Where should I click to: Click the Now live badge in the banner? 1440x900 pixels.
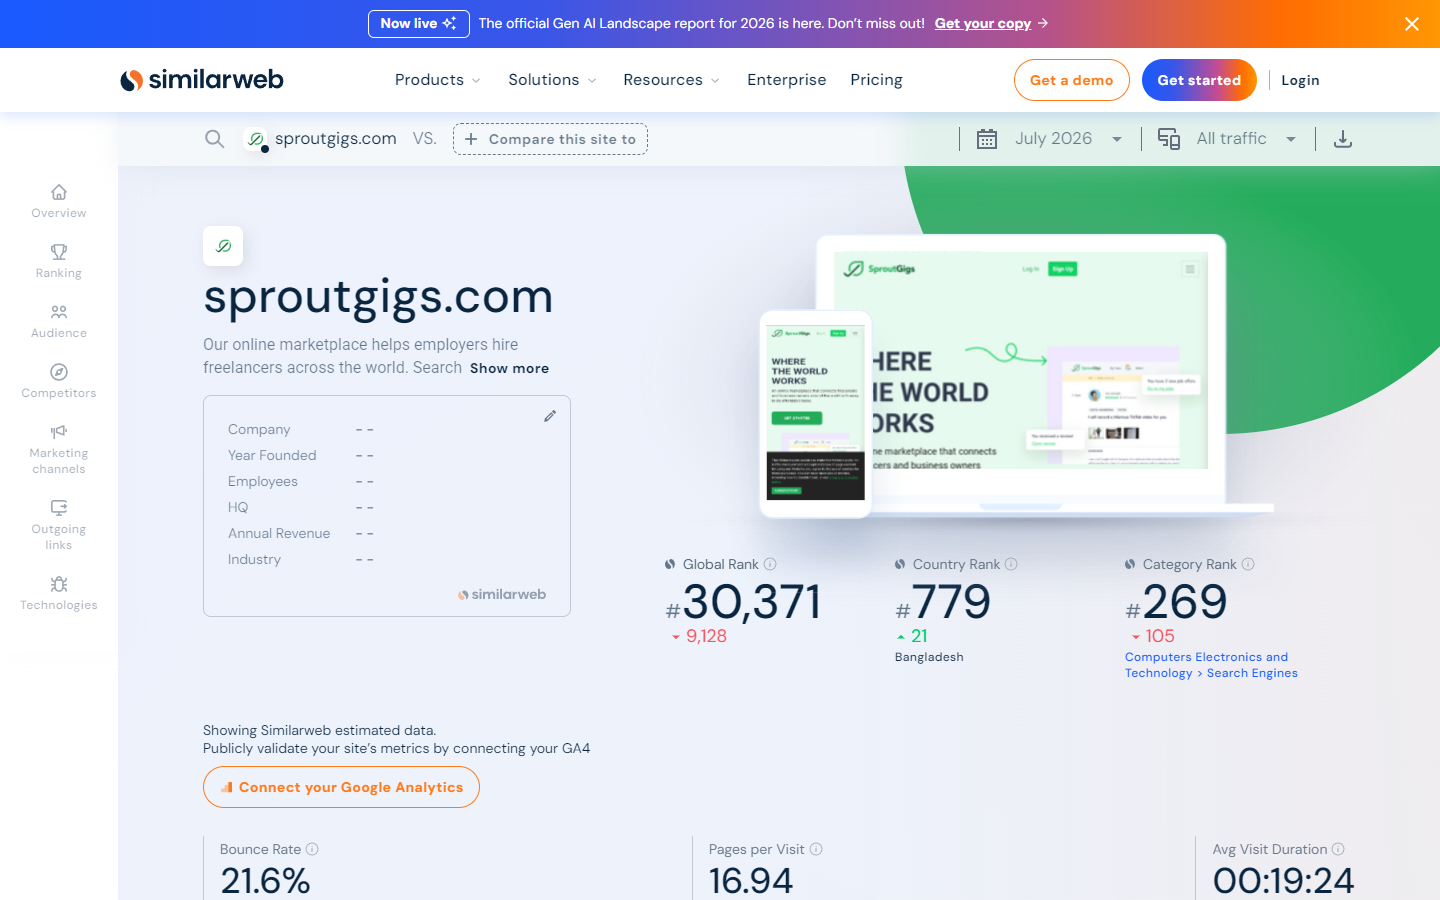click(x=419, y=23)
